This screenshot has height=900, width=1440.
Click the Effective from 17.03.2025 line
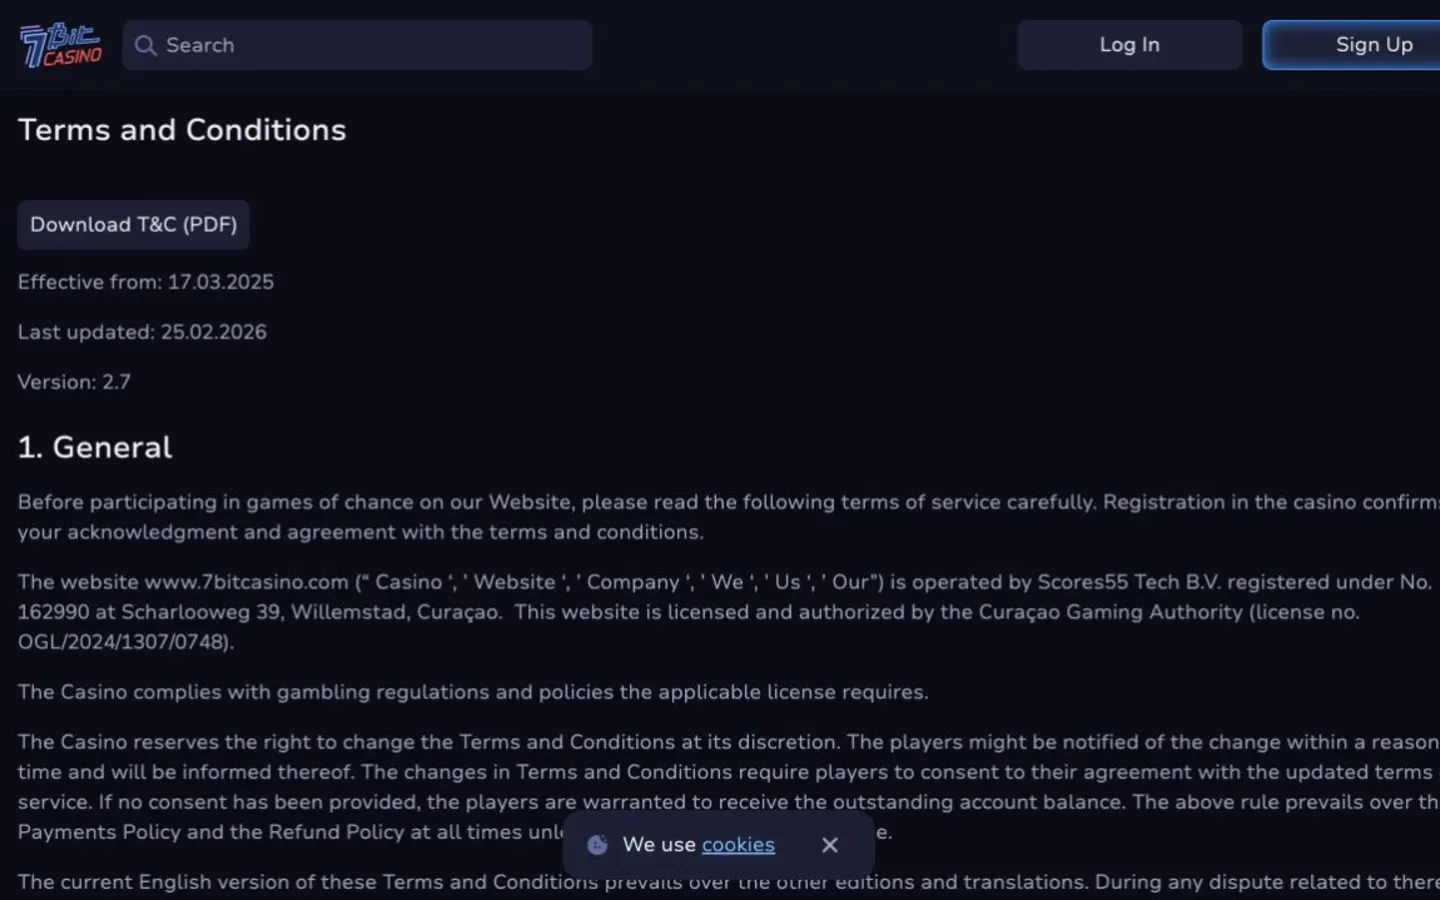[146, 282]
